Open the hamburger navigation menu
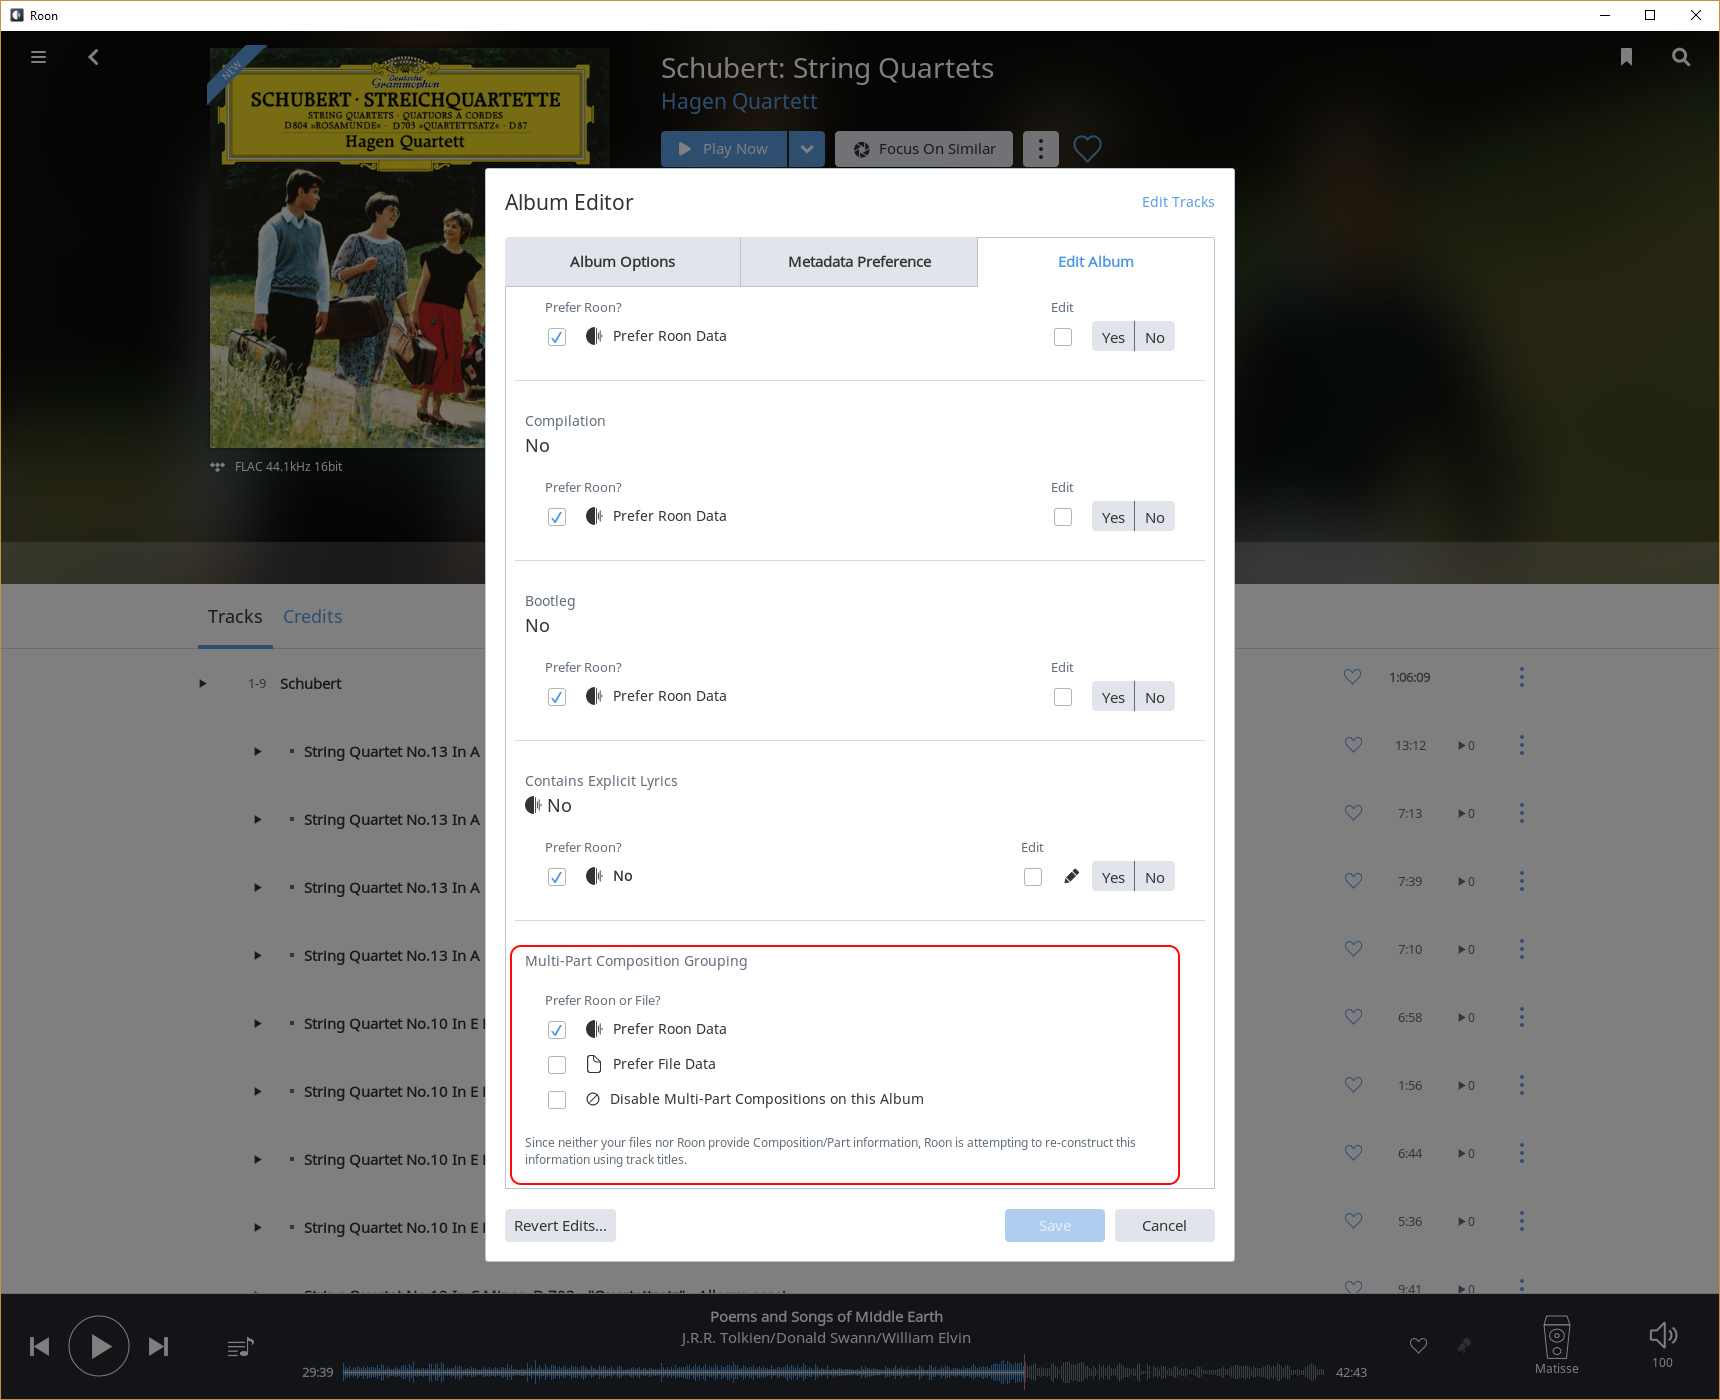 click(x=38, y=57)
